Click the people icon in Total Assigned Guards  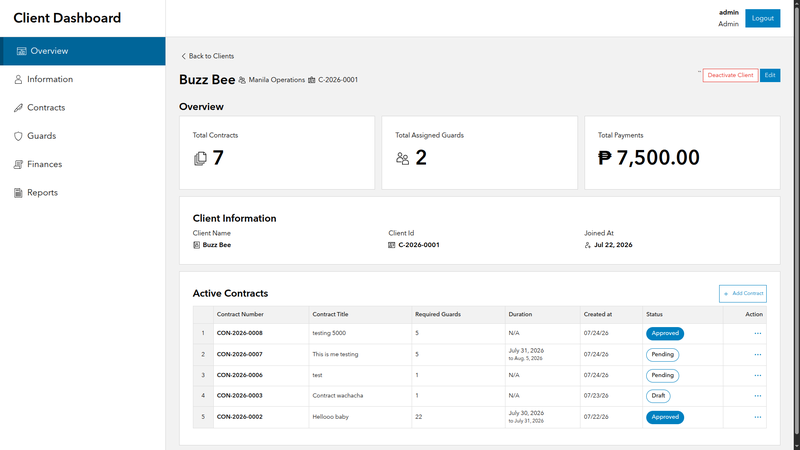[x=403, y=159]
